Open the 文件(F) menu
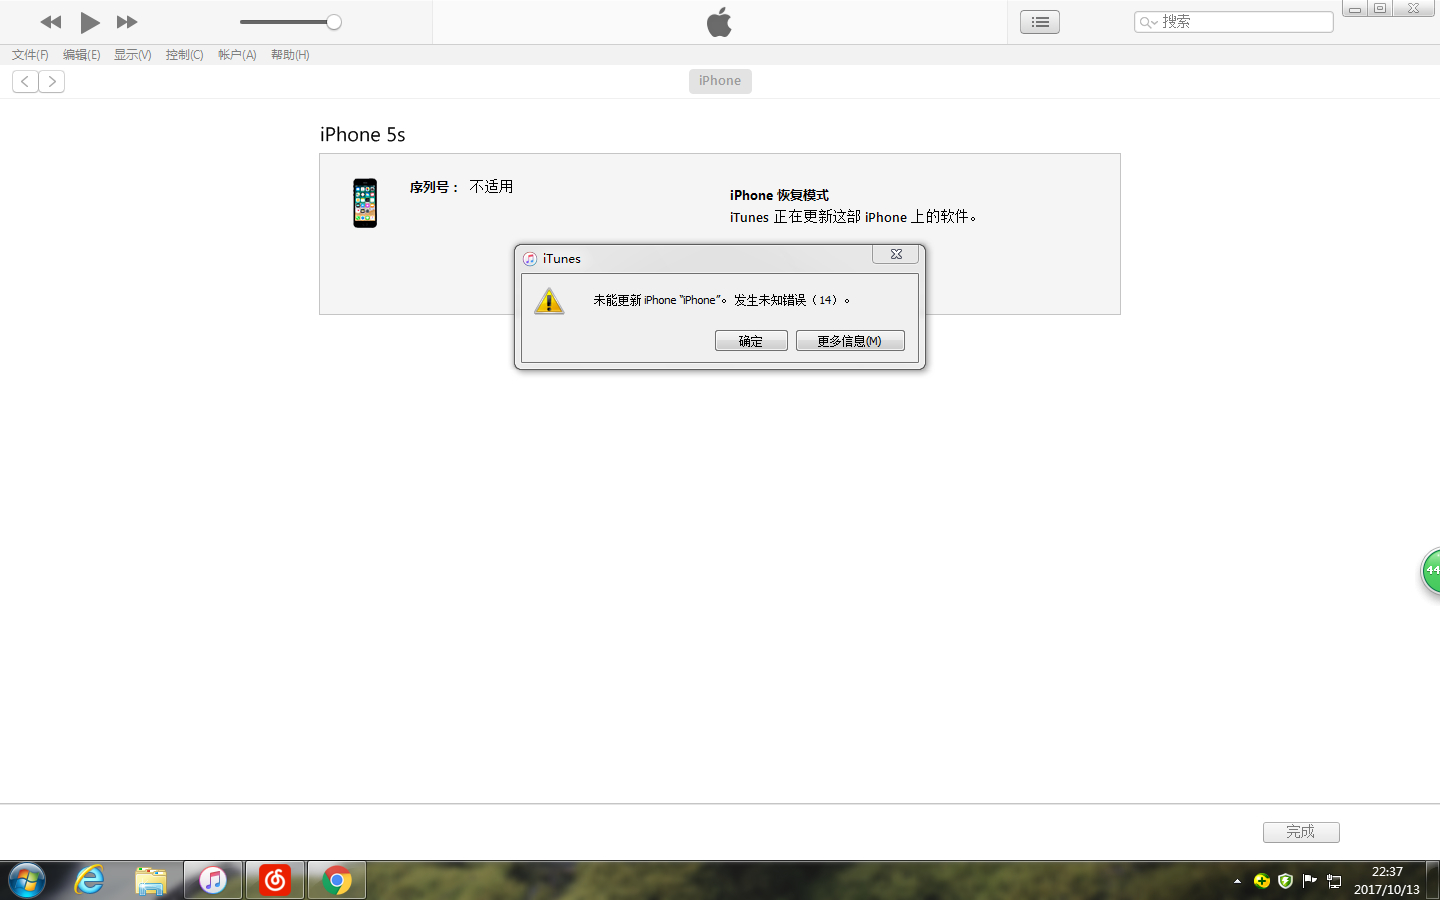The height and width of the screenshot is (900, 1440). (x=30, y=55)
